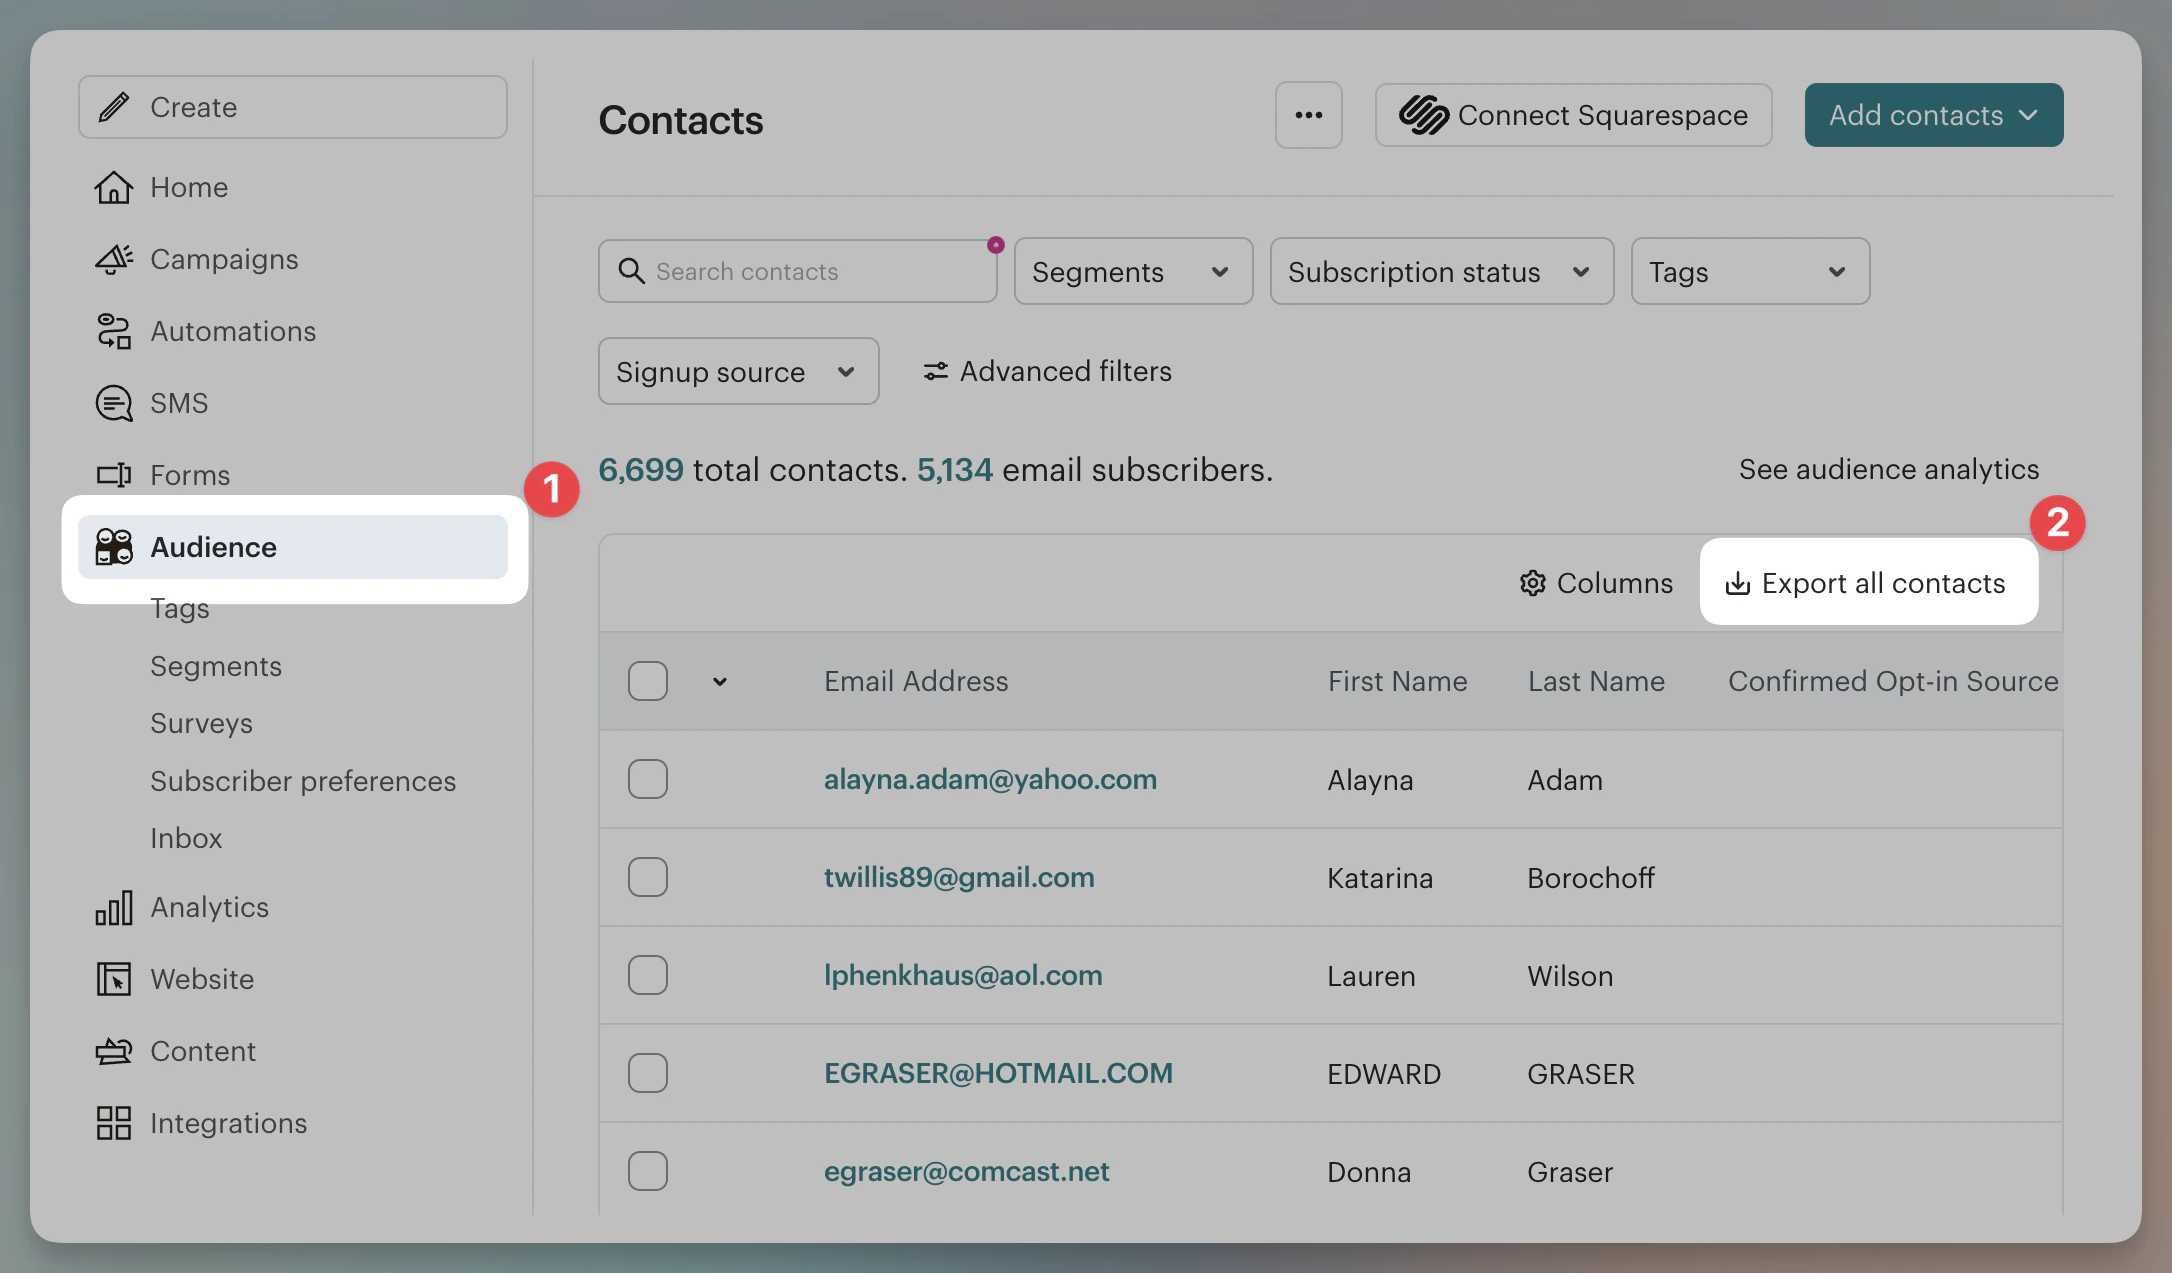
Task: Click the Forms icon in sidebar
Action: pyautogui.click(x=114, y=475)
